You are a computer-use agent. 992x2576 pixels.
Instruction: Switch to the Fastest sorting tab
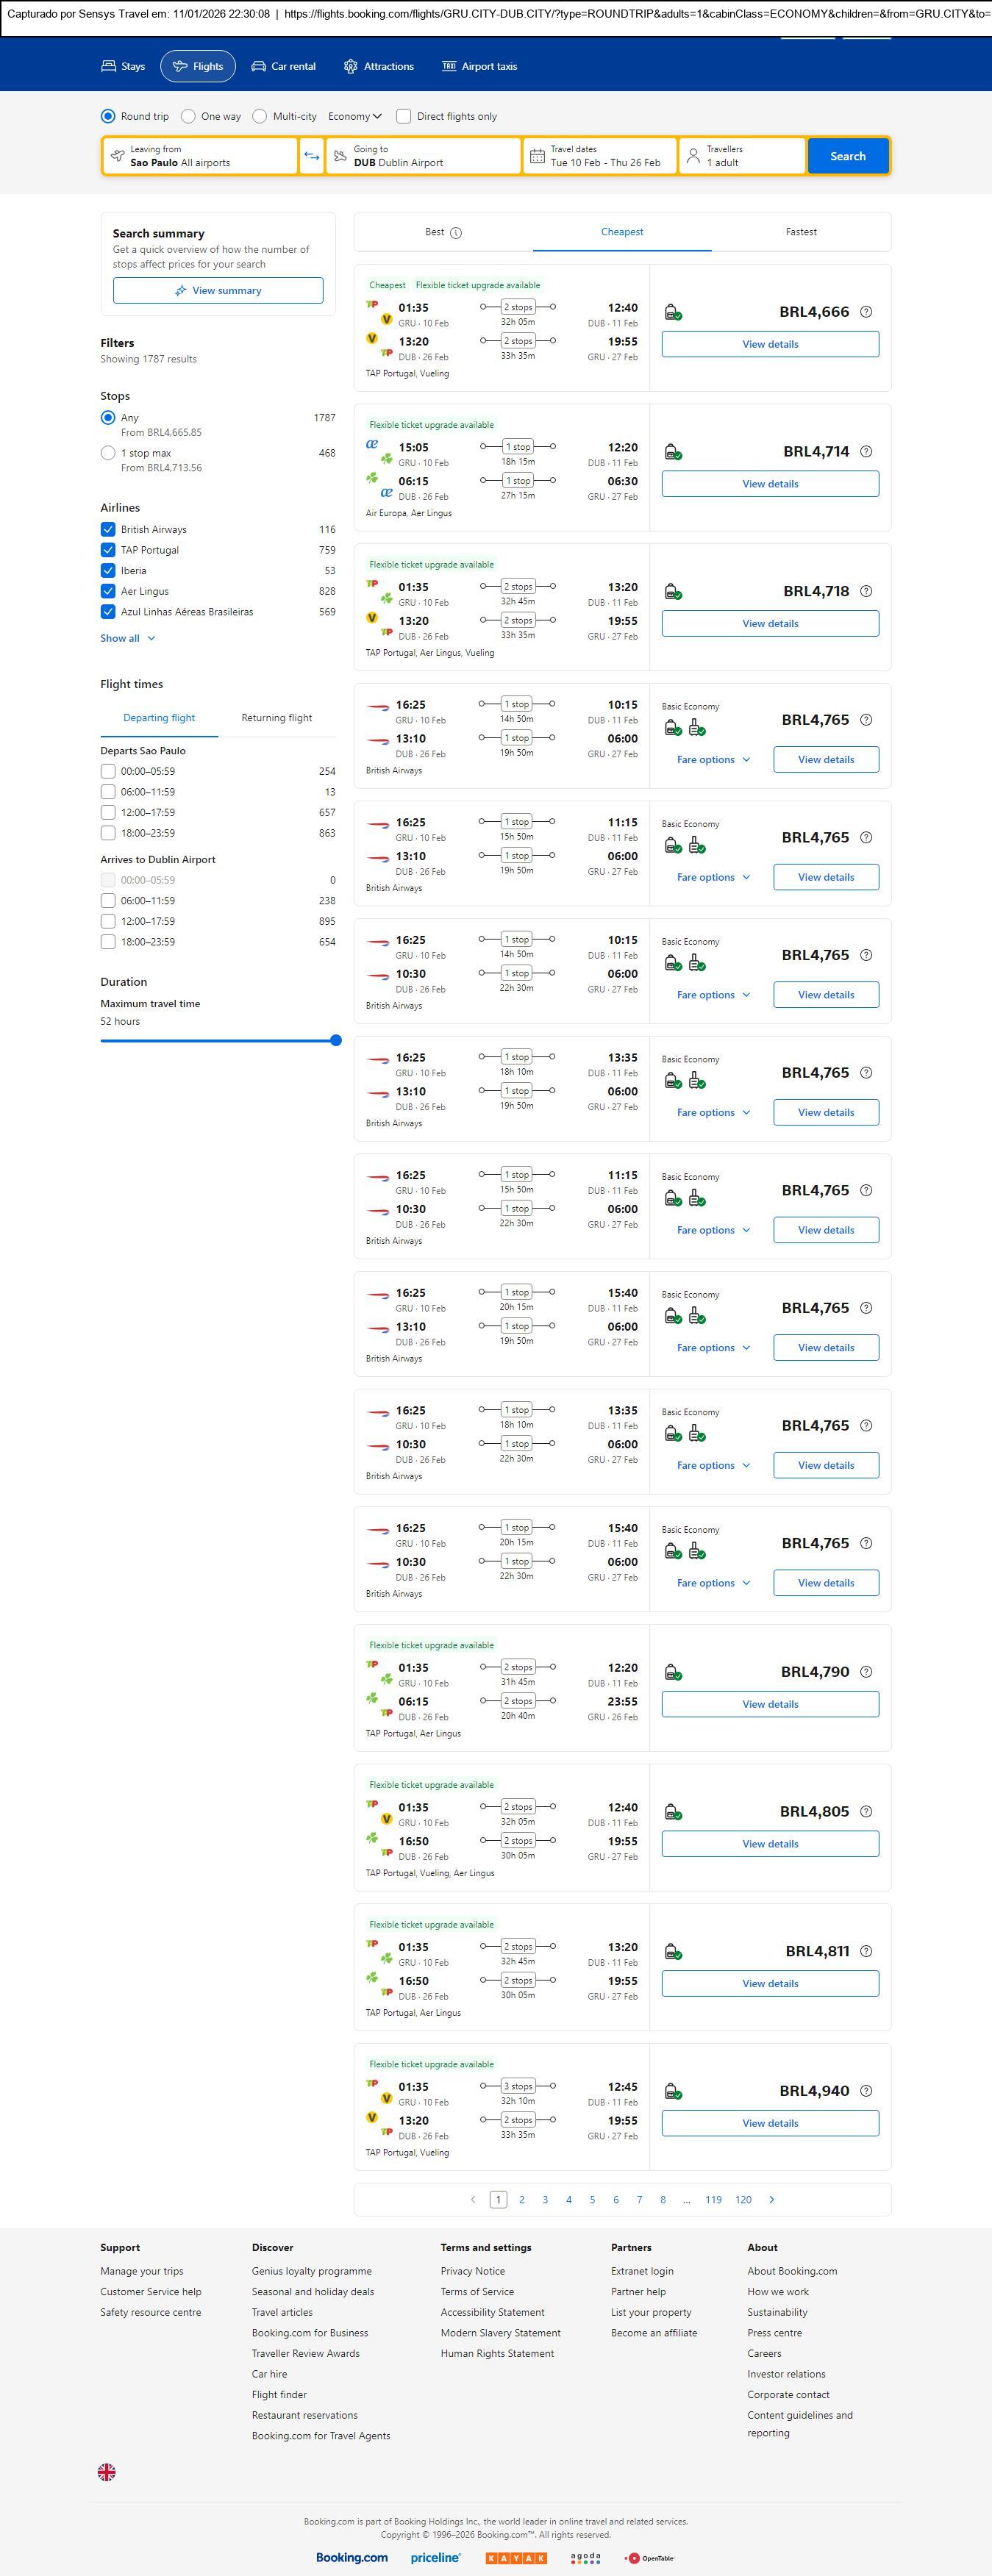(x=800, y=232)
